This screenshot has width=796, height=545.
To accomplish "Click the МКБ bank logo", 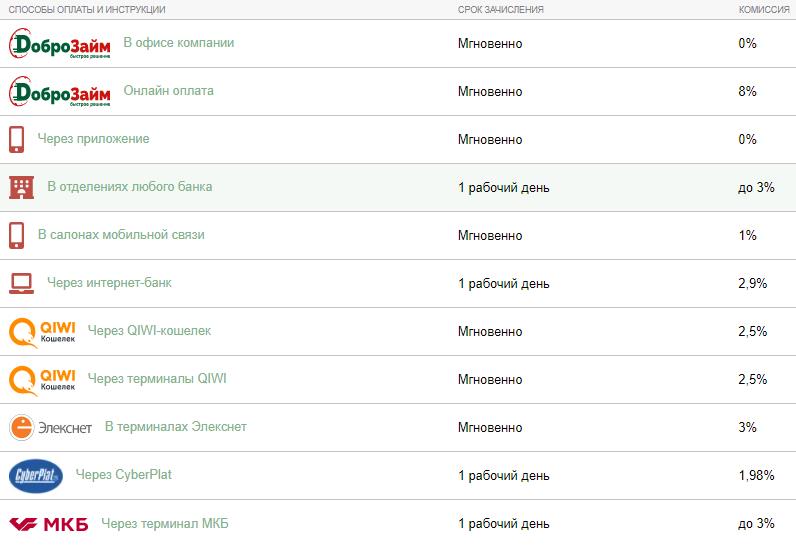I will coord(49,524).
